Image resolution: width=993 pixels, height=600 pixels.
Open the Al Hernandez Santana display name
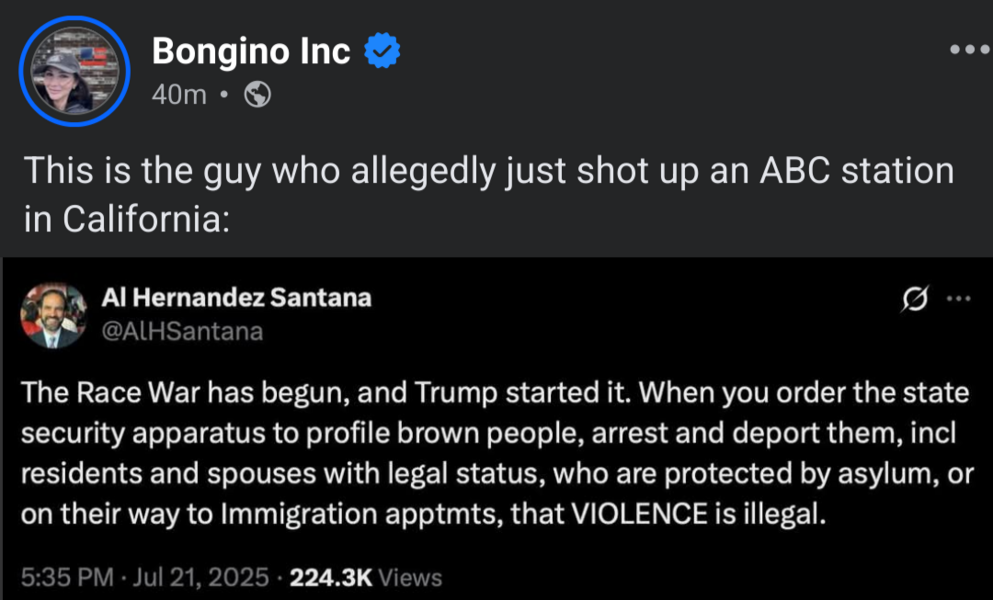pos(237,297)
